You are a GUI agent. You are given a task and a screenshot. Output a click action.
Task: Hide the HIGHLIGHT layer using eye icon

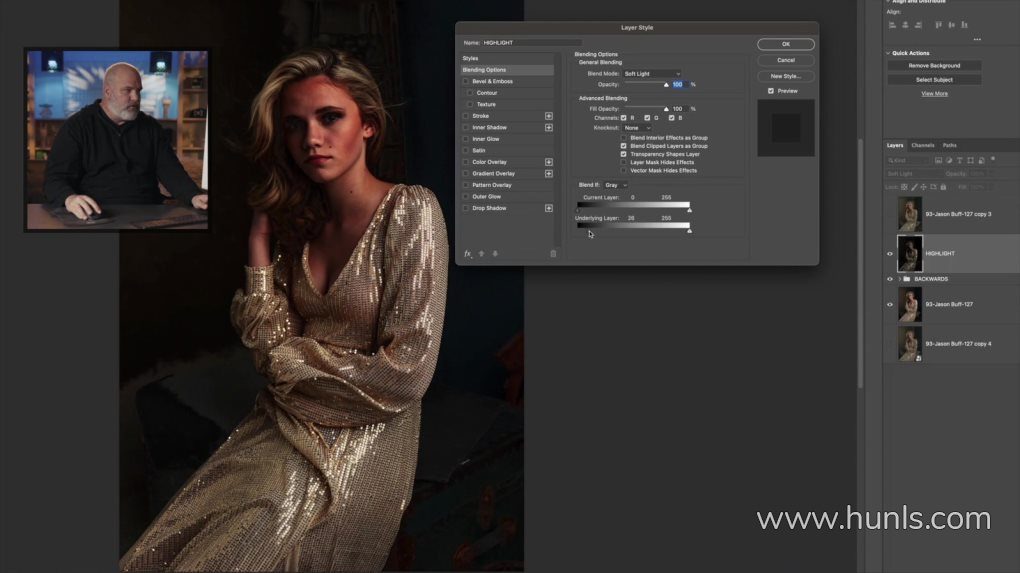[x=890, y=254]
